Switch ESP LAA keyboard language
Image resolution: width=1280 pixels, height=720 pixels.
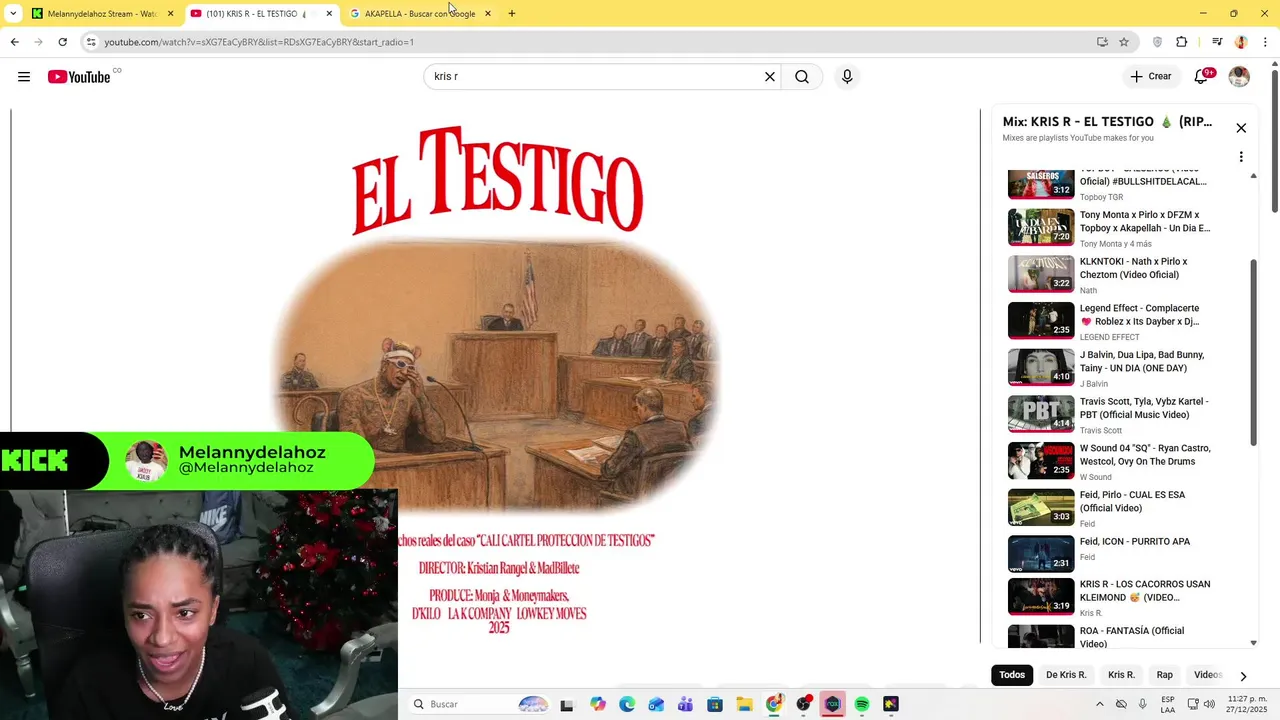[1168, 704]
